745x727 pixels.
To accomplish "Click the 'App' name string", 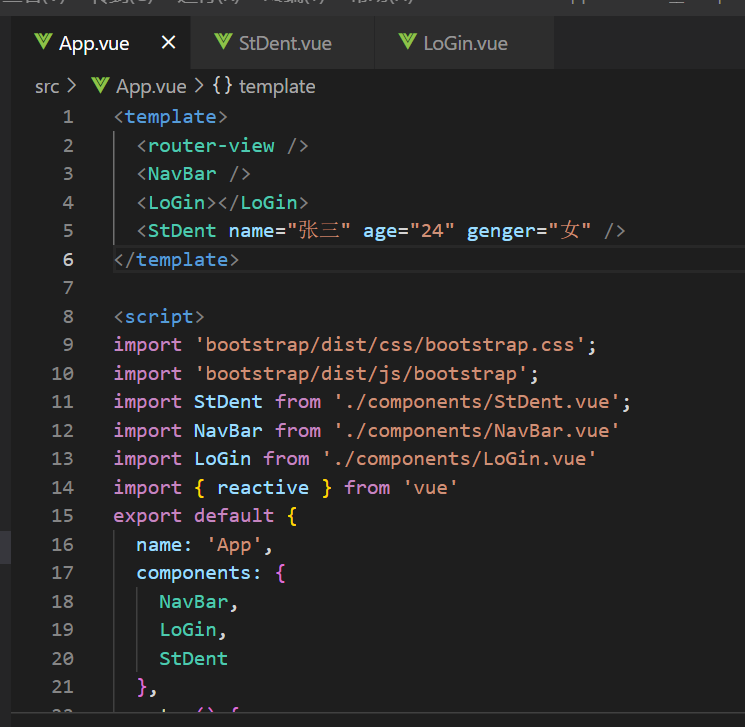I will point(234,545).
